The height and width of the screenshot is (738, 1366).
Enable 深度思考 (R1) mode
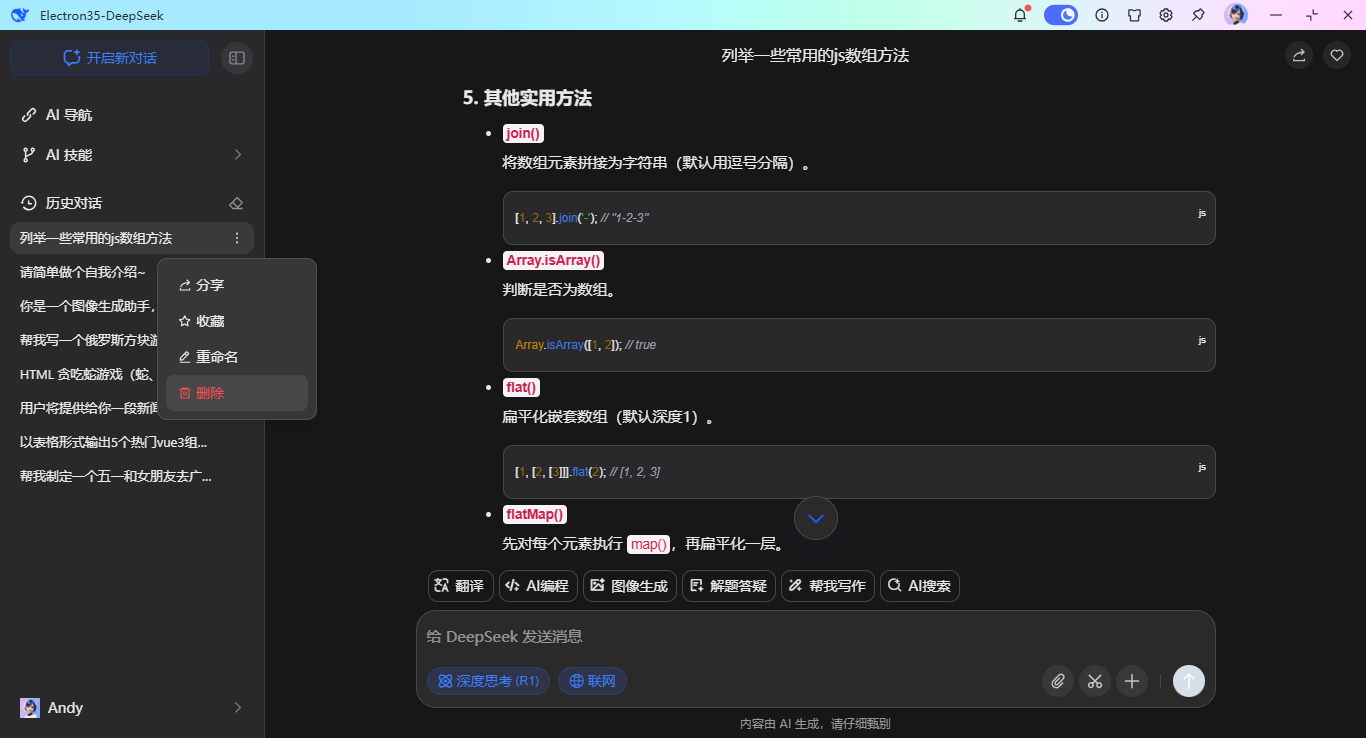point(488,681)
